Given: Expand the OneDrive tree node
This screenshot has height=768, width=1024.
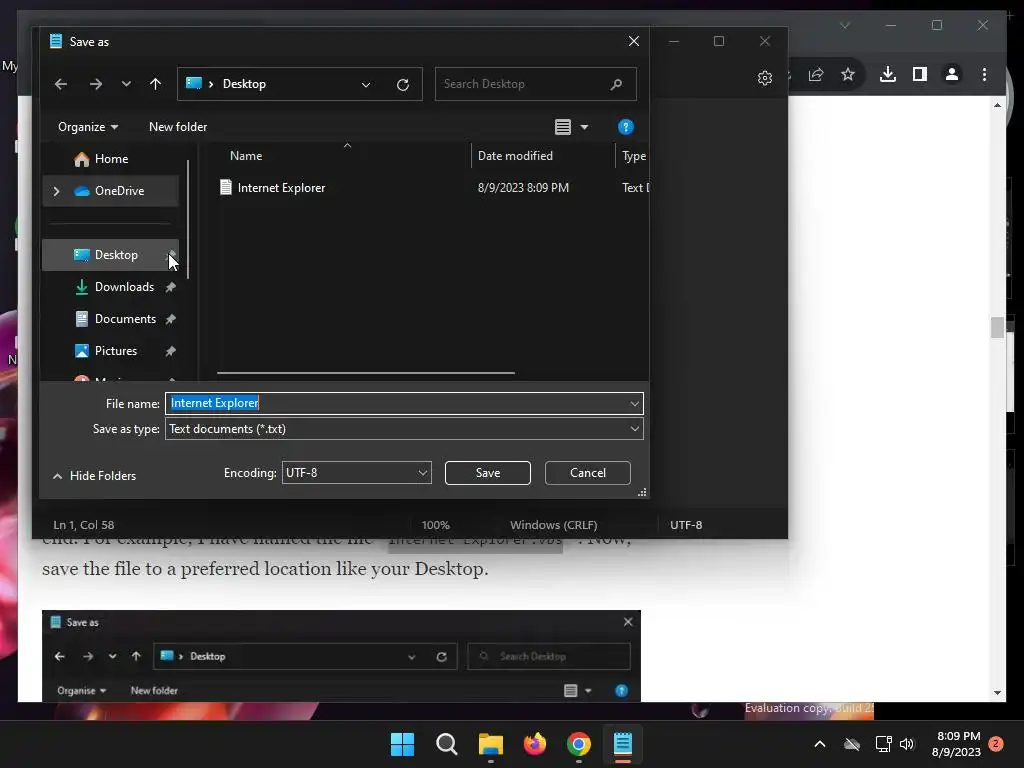Looking at the screenshot, I should click(56, 191).
